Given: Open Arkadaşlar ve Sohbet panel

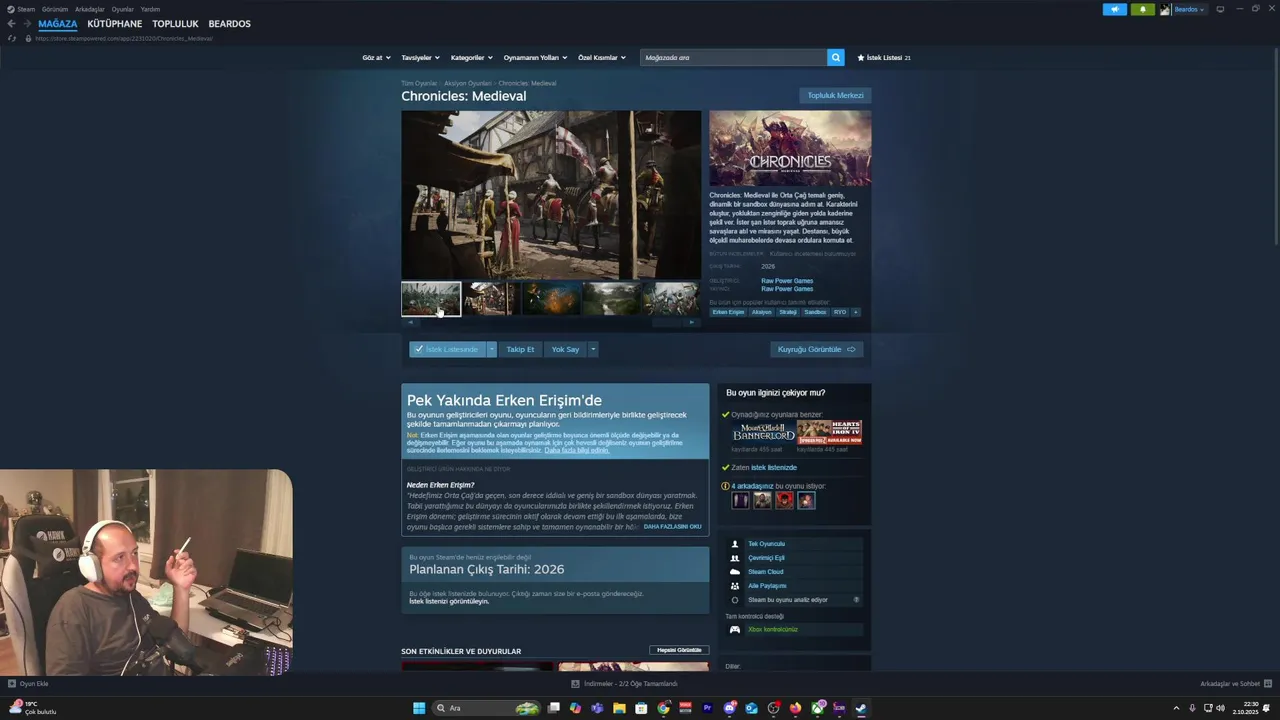Looking at the screenshot, I should pos(1235,684).
